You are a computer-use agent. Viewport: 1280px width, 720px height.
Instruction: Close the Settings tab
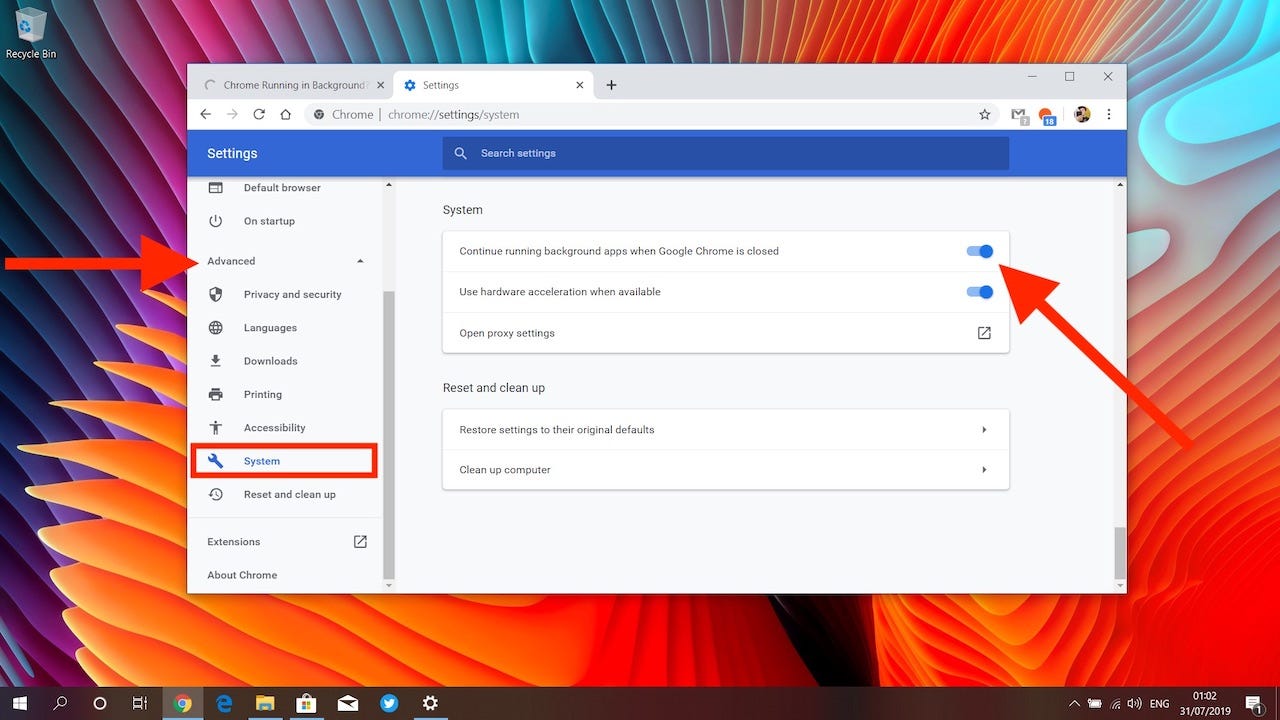tap(580, 85)
